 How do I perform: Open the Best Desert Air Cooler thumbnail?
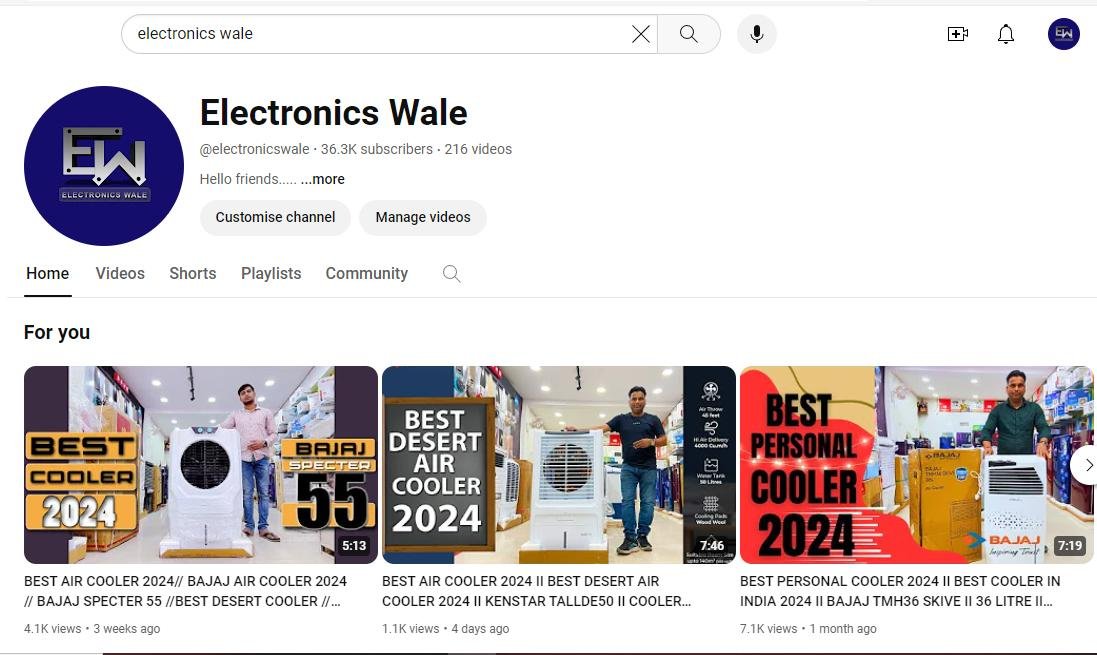[x=559, y=464]
